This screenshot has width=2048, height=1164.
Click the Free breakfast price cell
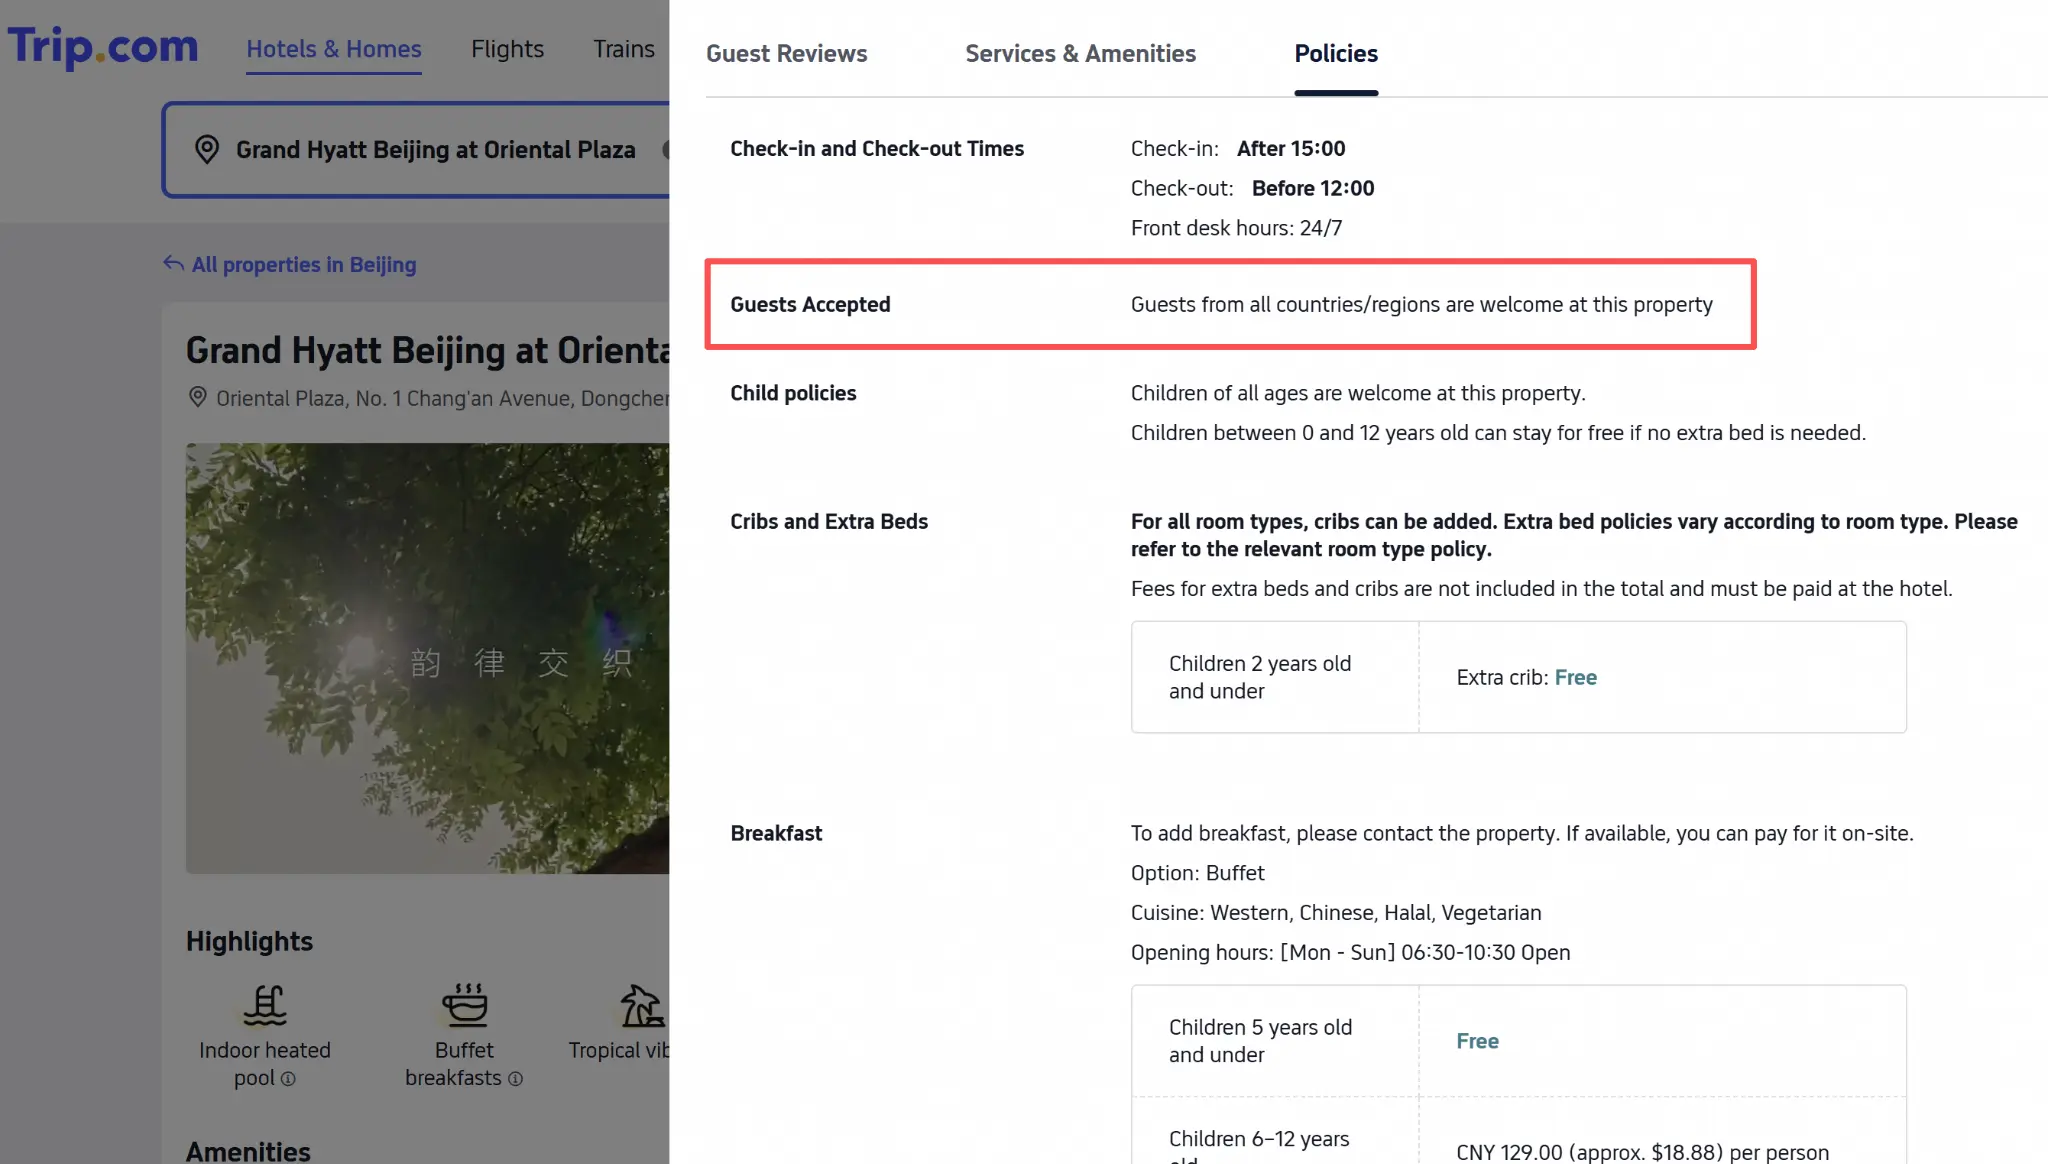click(x=1662, y=1041)
